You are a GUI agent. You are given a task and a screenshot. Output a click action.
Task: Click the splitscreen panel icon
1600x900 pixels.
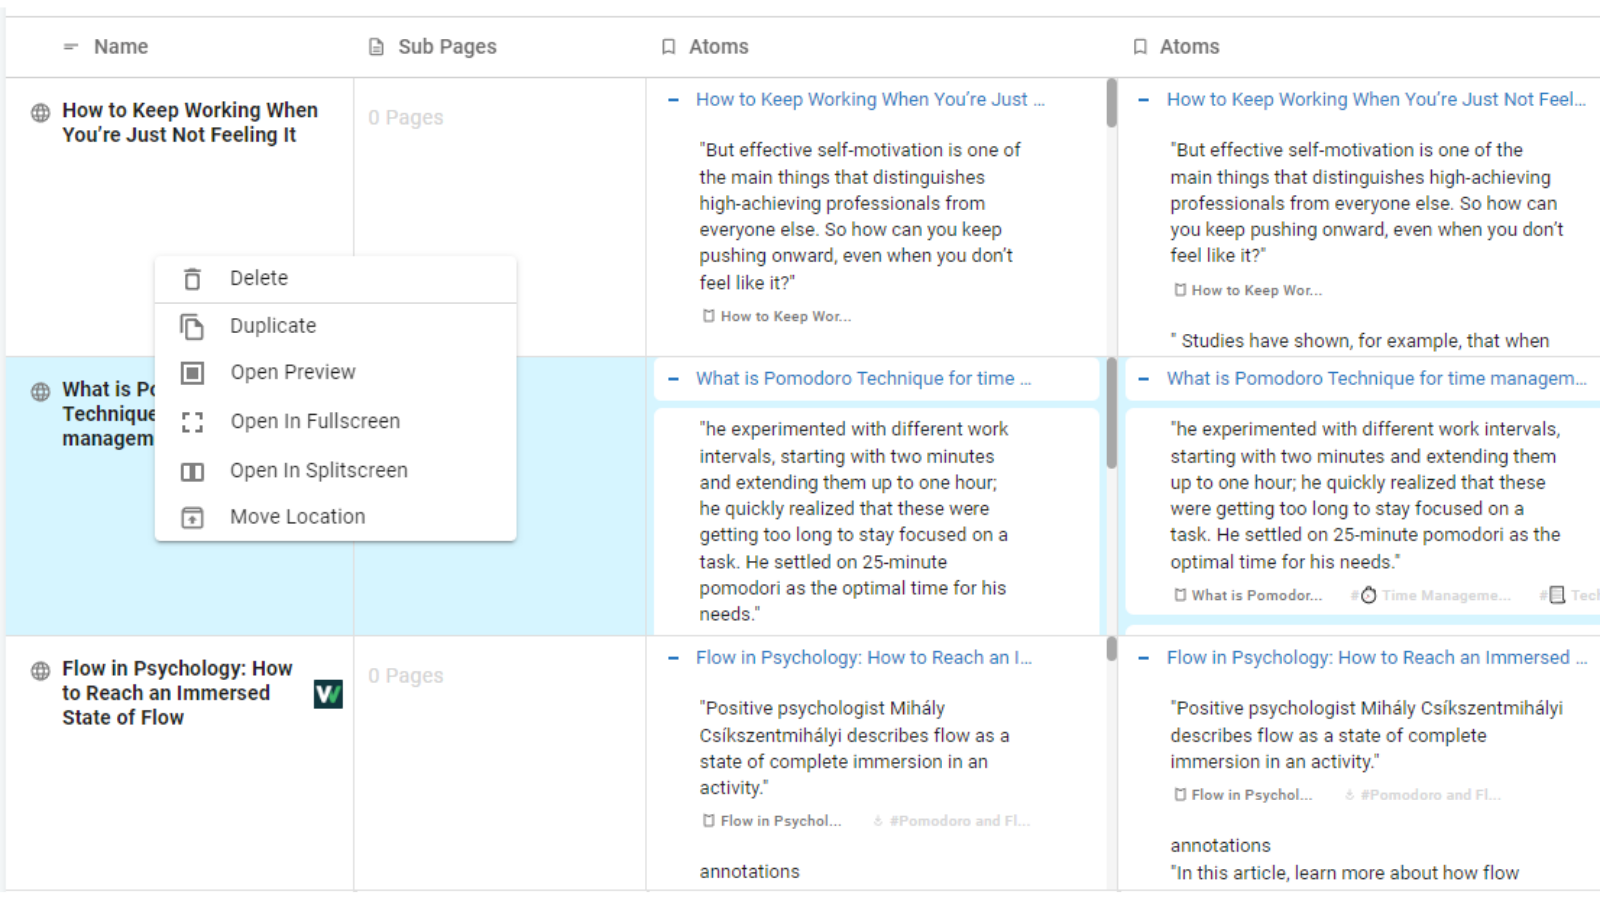[x=192, y=471]
